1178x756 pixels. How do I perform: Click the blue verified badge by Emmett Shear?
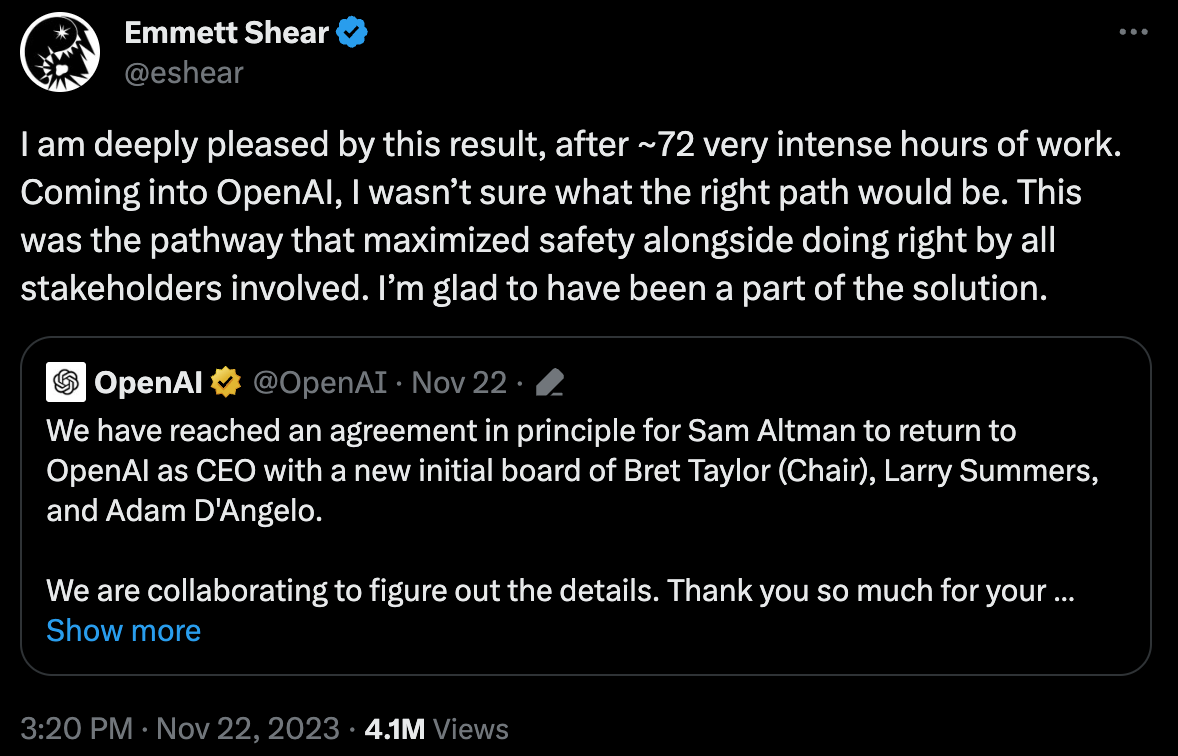(352, 33)
